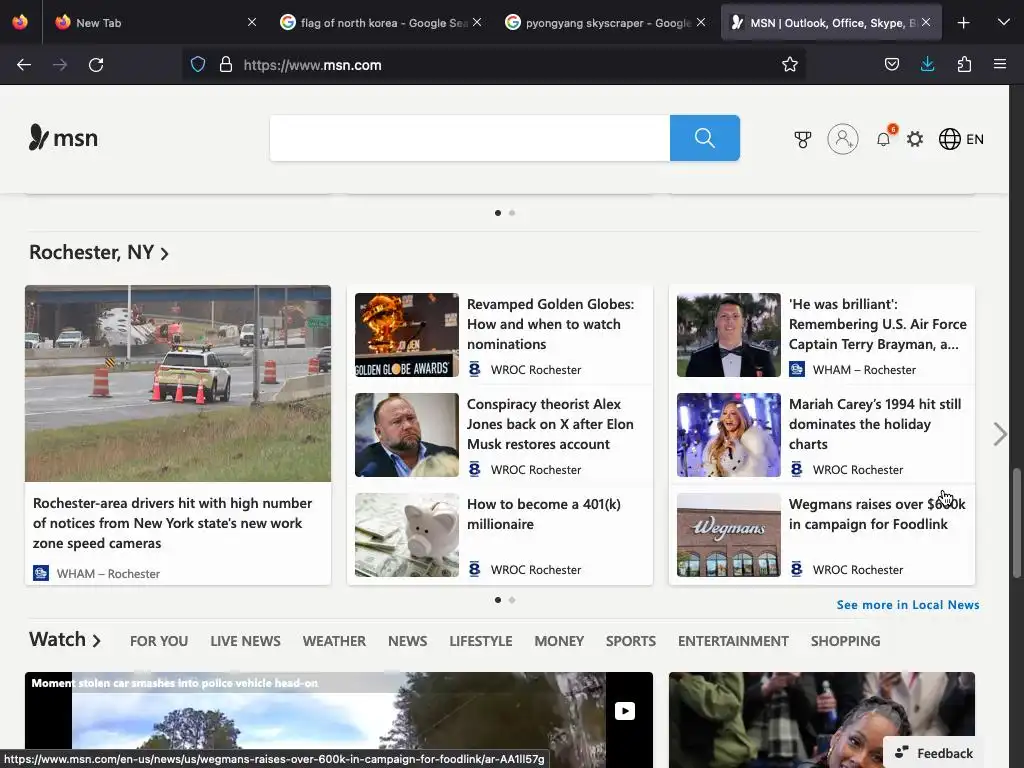Viewport: 1024px width, 768px height.
Task: Bookmark this page with the star icon
Action: tap(790, 65)
